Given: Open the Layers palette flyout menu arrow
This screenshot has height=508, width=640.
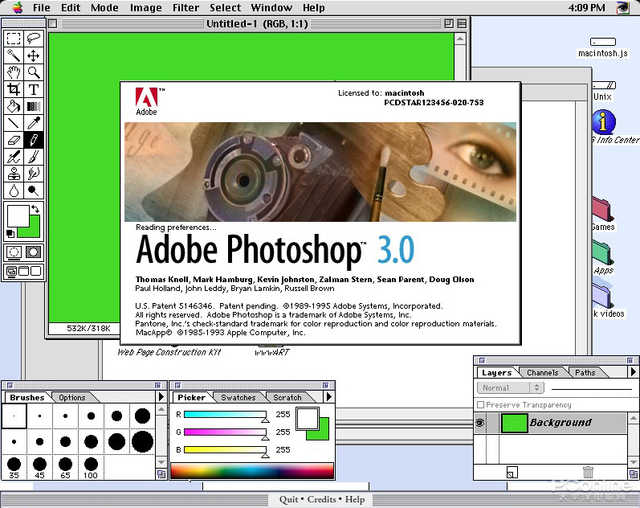Looking at the screenshot, I should click(x=633, y=372).
